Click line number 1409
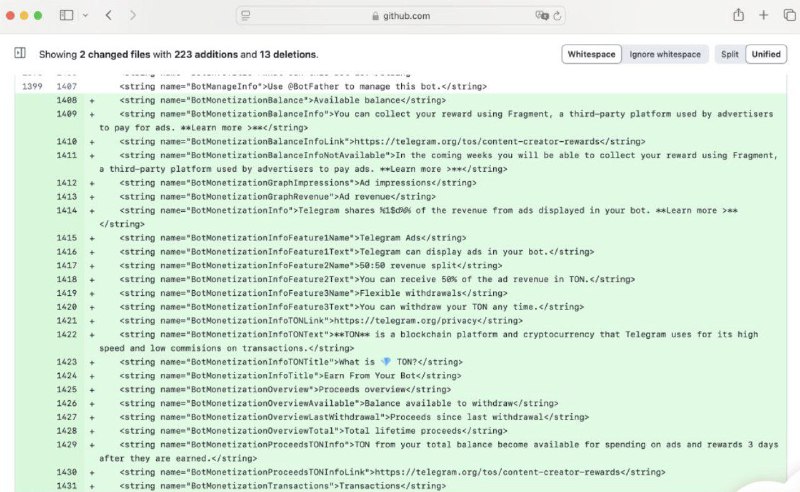This screenshot has height=492, width=800. point(67,114)
